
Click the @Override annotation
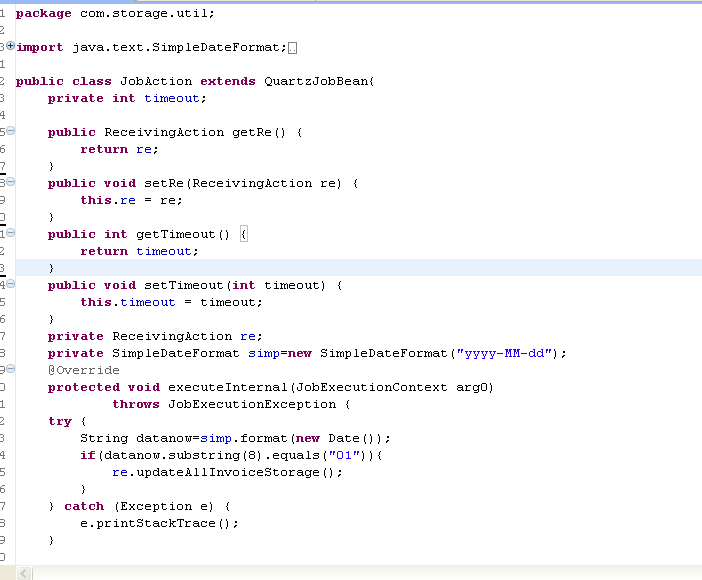click(84, 370)
